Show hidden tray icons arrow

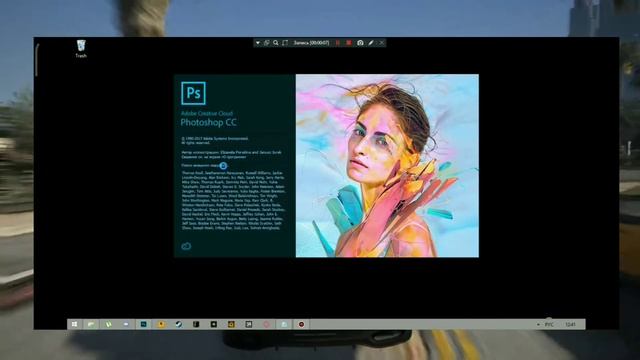(x=538, y=324)
